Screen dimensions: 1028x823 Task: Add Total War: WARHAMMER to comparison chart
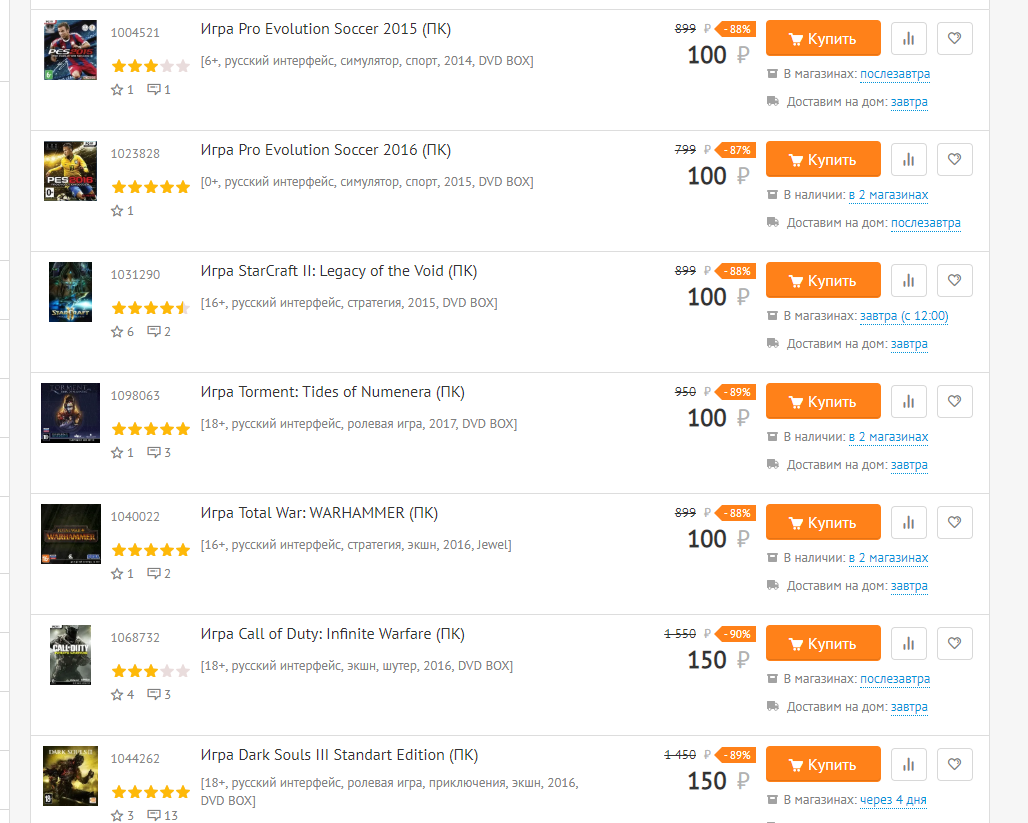click(x=909, y=523)
